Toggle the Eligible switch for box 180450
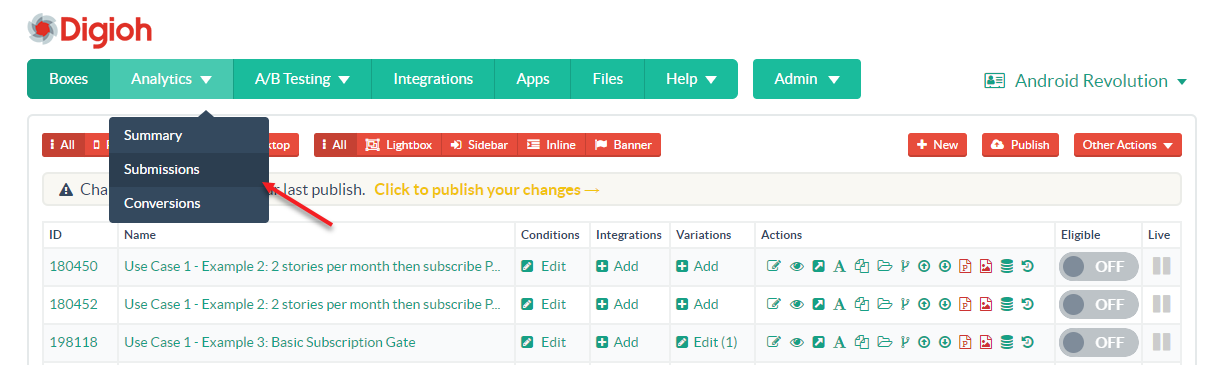This screenshot has height=365, width=1226. 1099,266
